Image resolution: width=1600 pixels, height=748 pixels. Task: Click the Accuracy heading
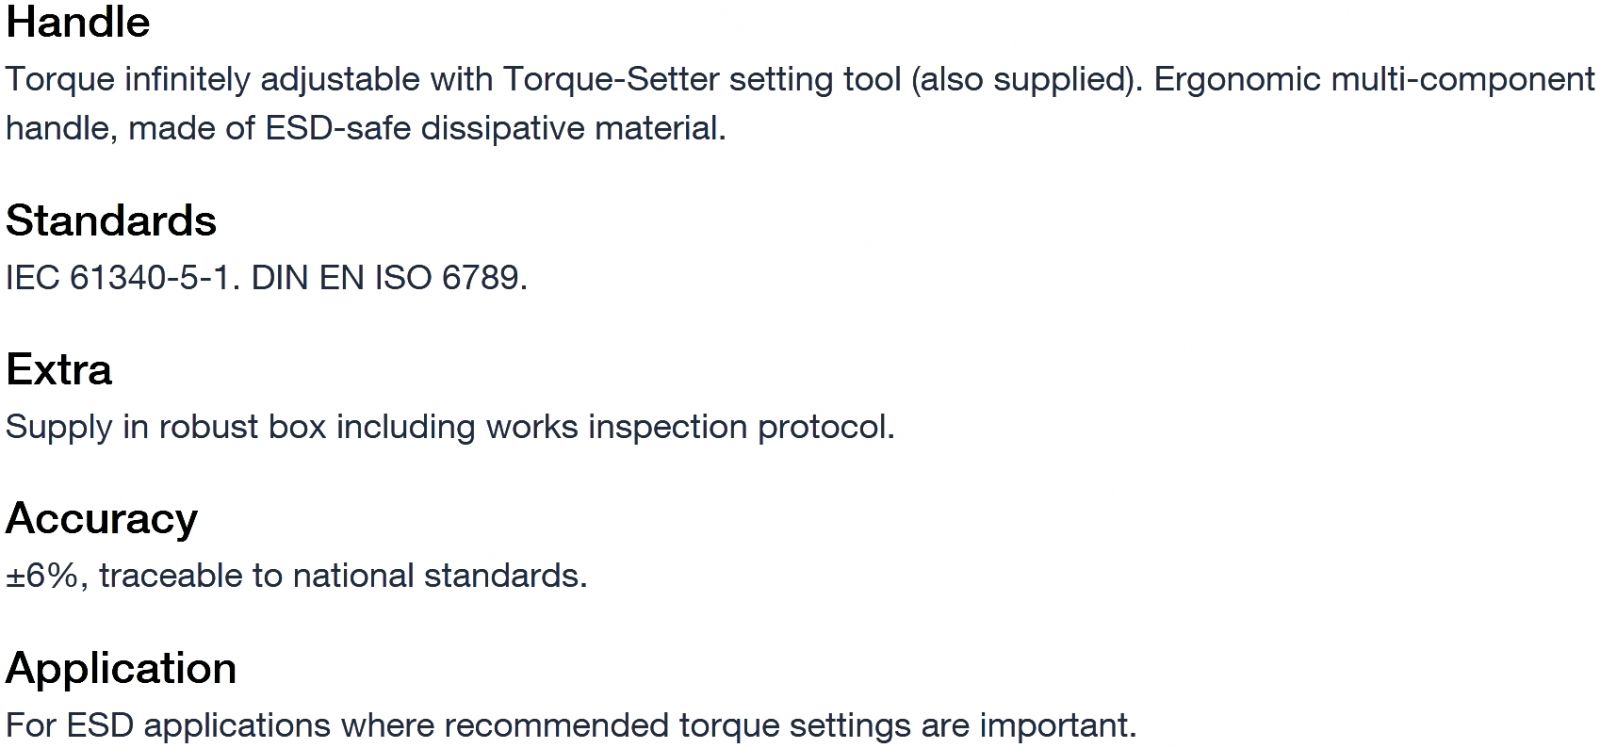tap(102, 519)
